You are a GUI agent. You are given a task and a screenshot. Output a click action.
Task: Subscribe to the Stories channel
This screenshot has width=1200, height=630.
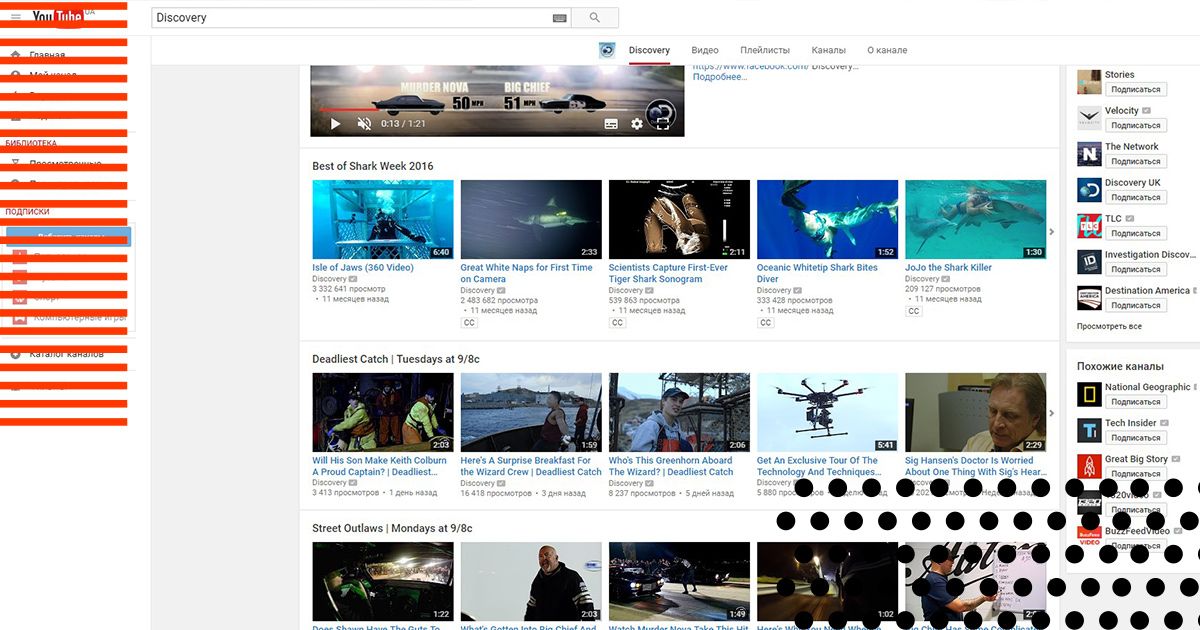click(1136, 90)
